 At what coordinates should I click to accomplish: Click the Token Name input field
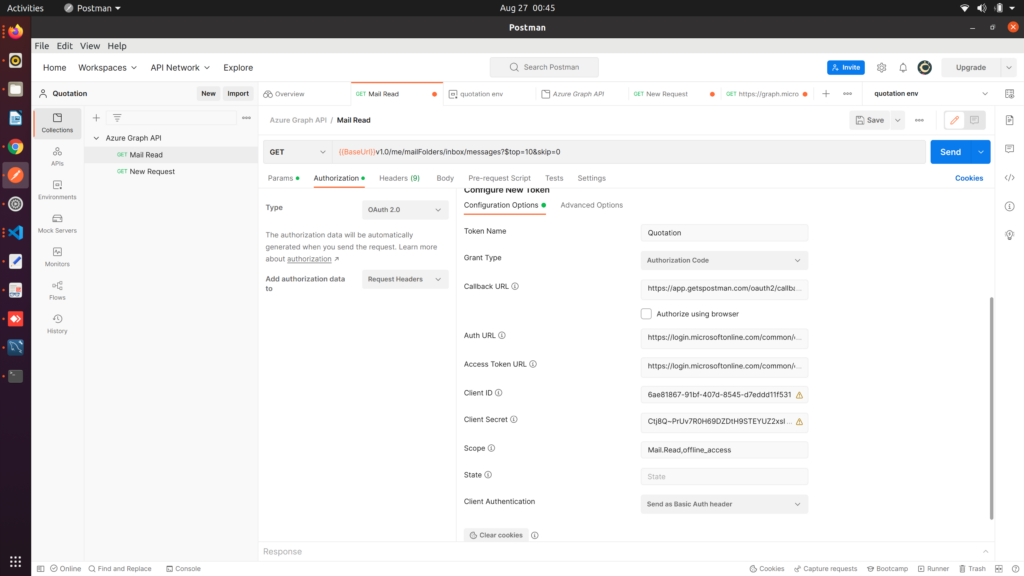pos(724,232)
